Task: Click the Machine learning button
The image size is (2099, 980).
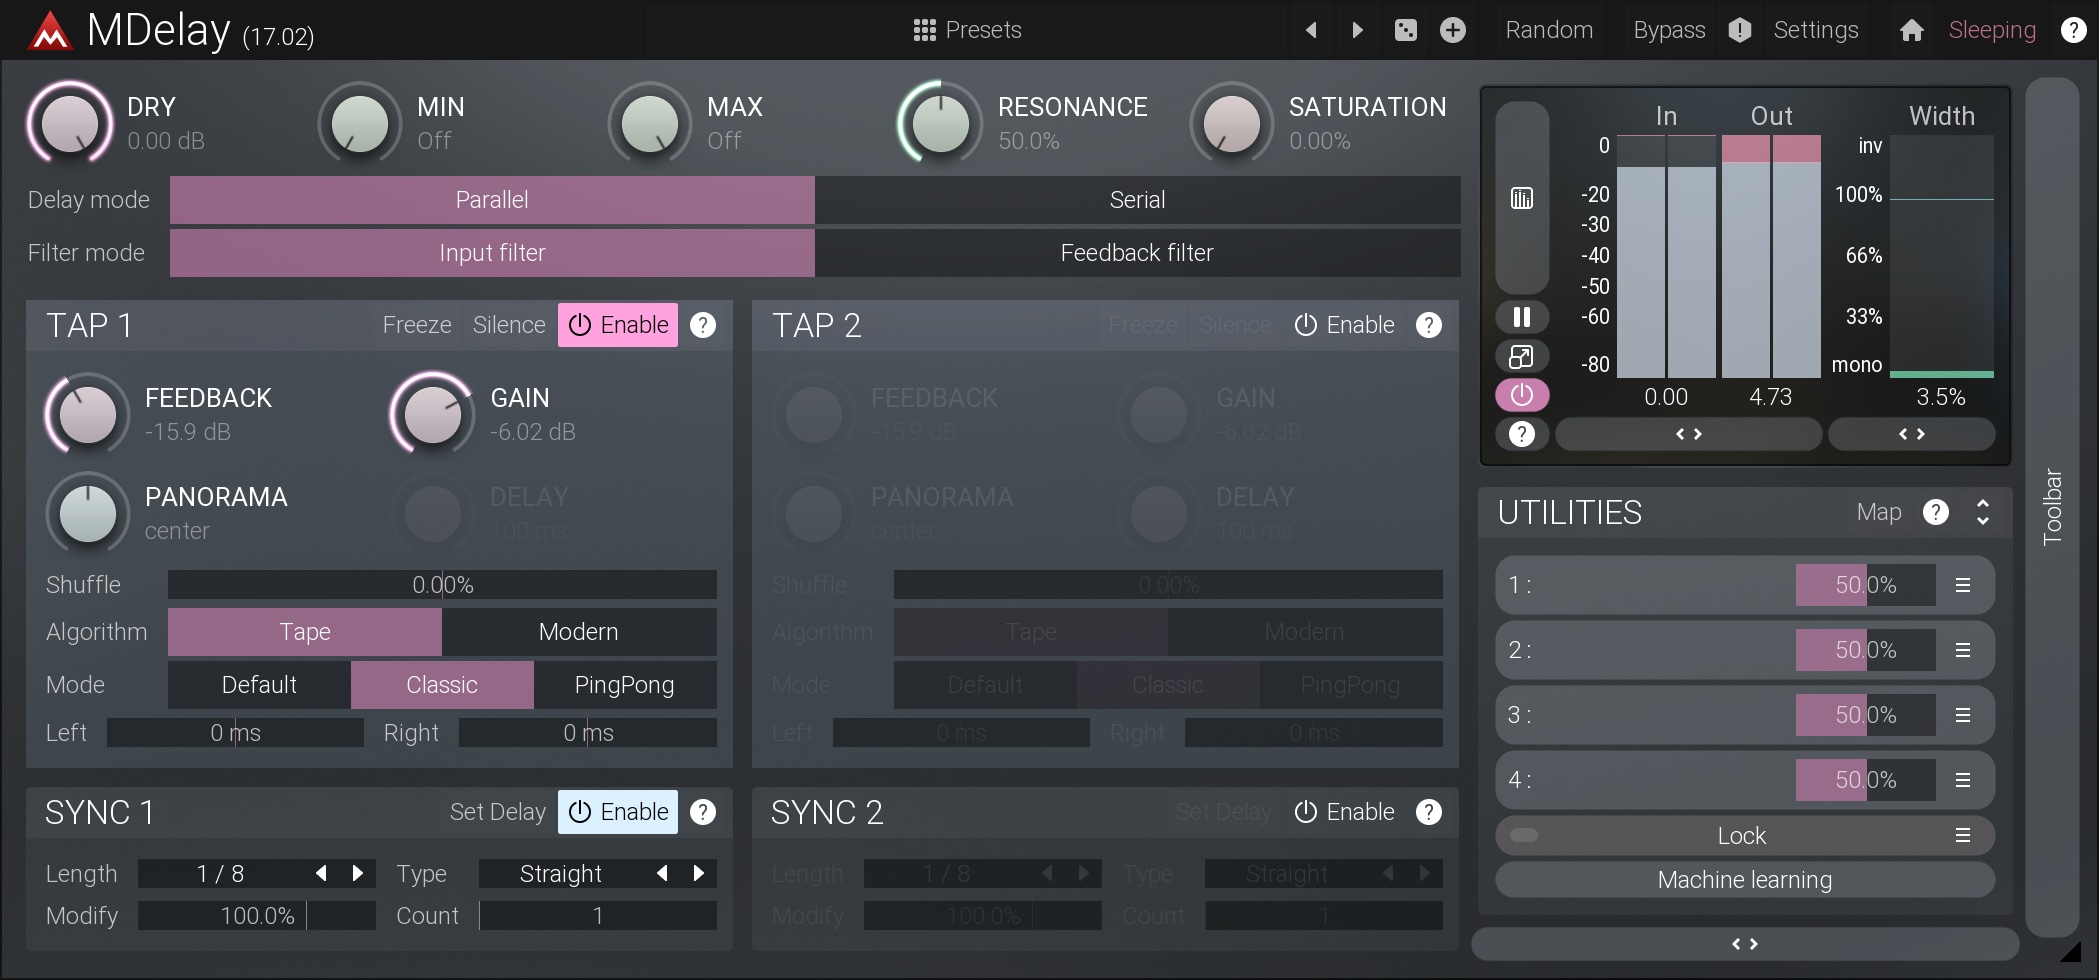Action: 1744,880
